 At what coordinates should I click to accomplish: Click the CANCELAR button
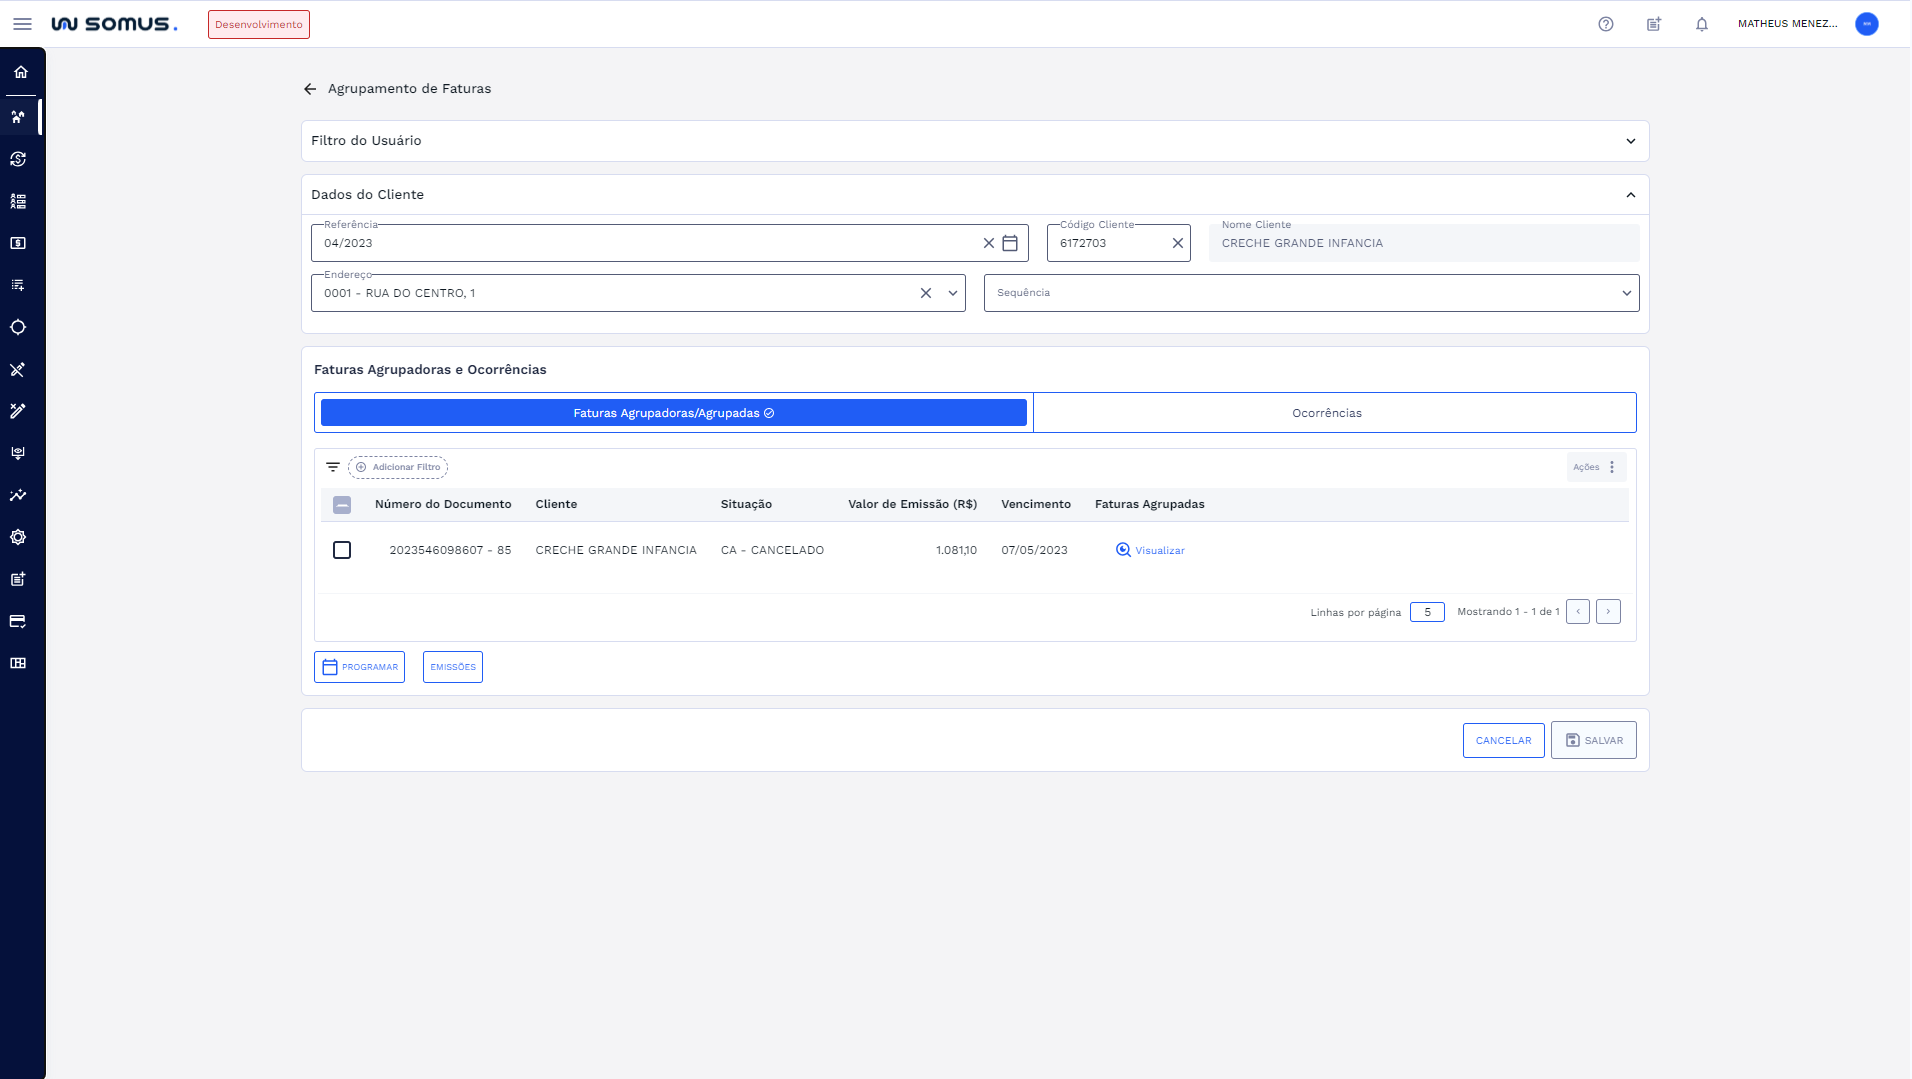coord(1503,740)
